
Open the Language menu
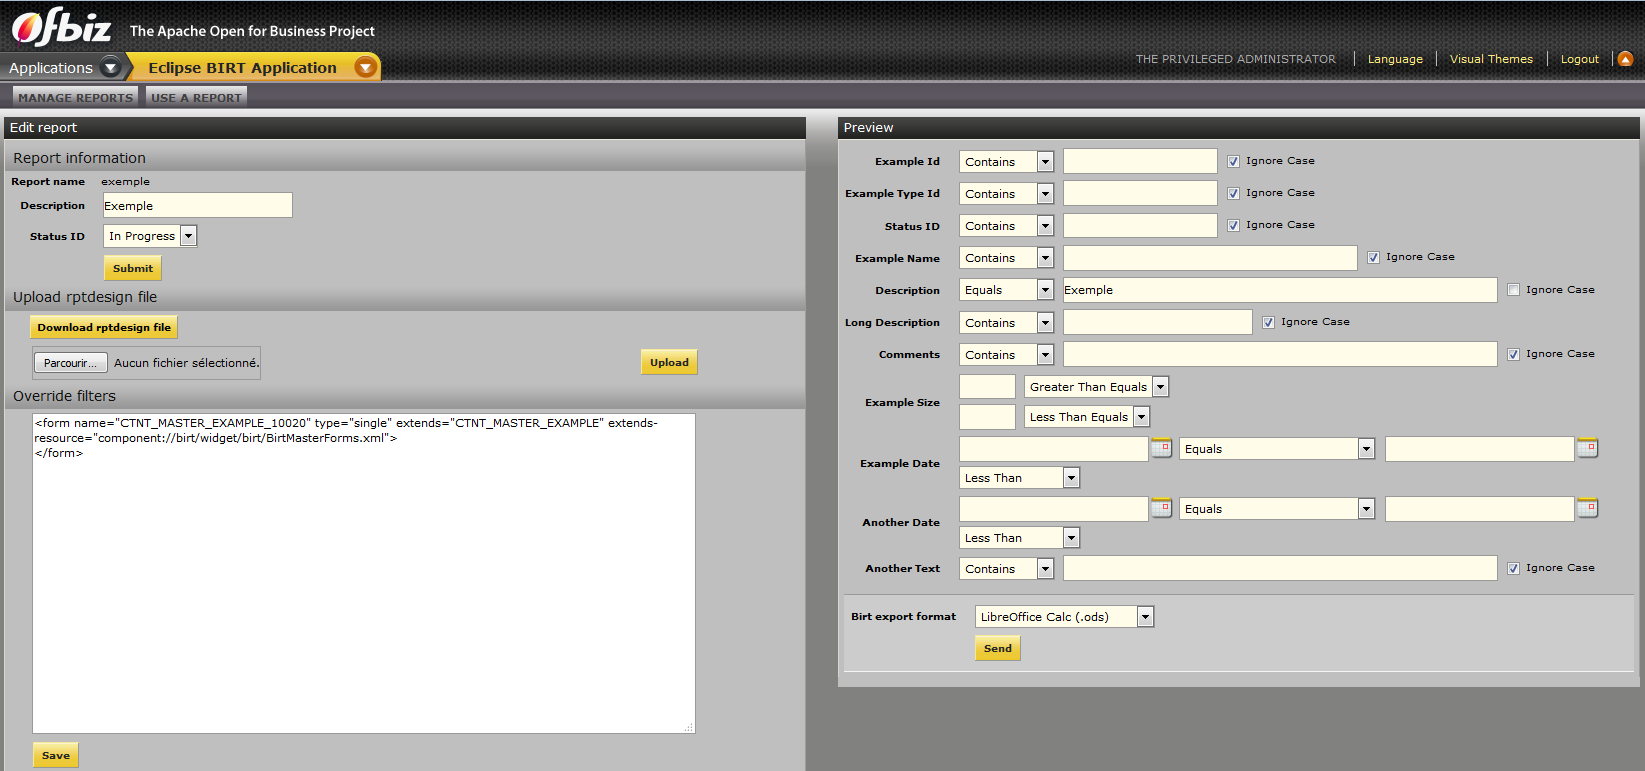tap(1395, 59)
